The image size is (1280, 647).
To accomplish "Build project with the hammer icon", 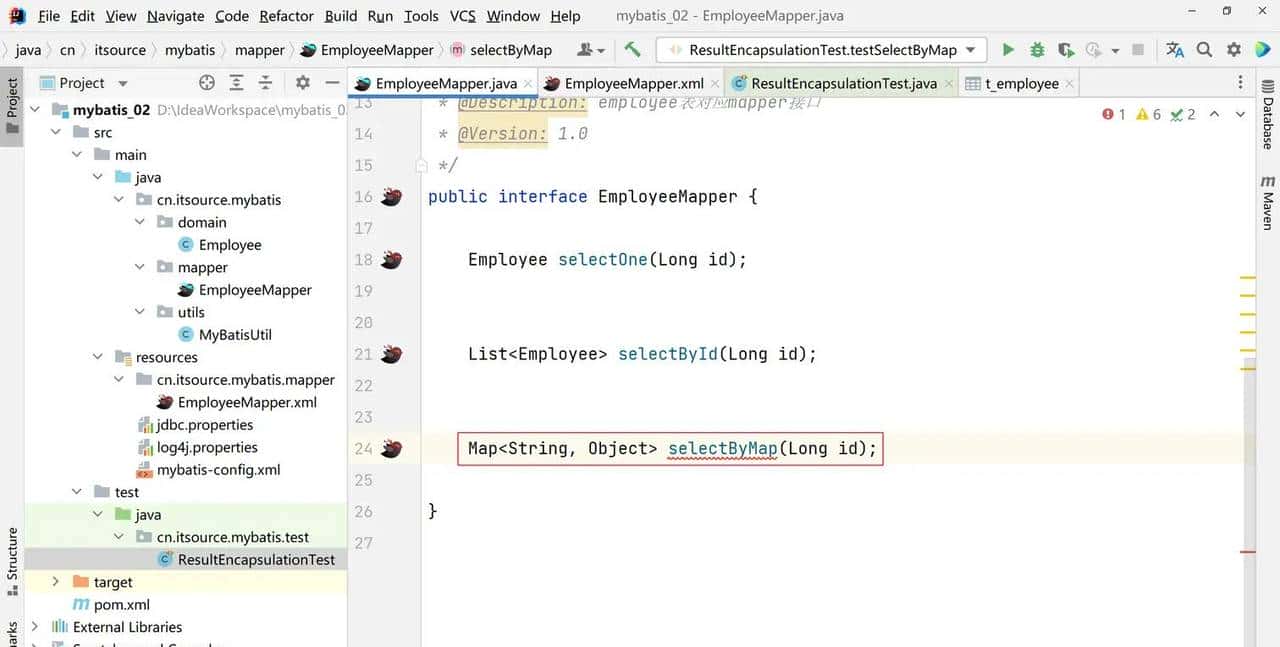I will coord(632,50).
